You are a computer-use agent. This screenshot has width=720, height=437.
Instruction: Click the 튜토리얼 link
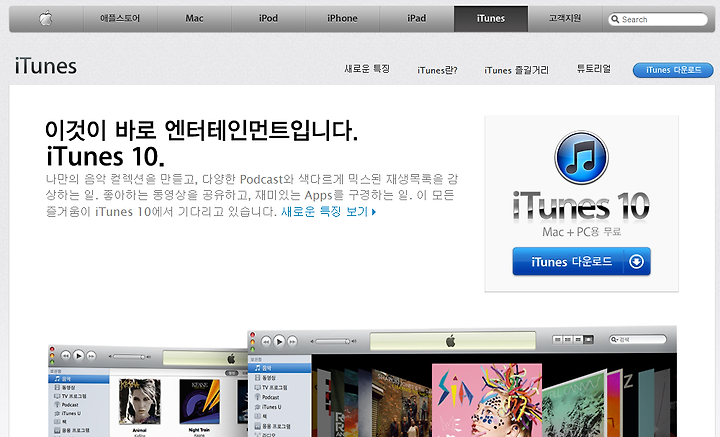coord(594,69)
